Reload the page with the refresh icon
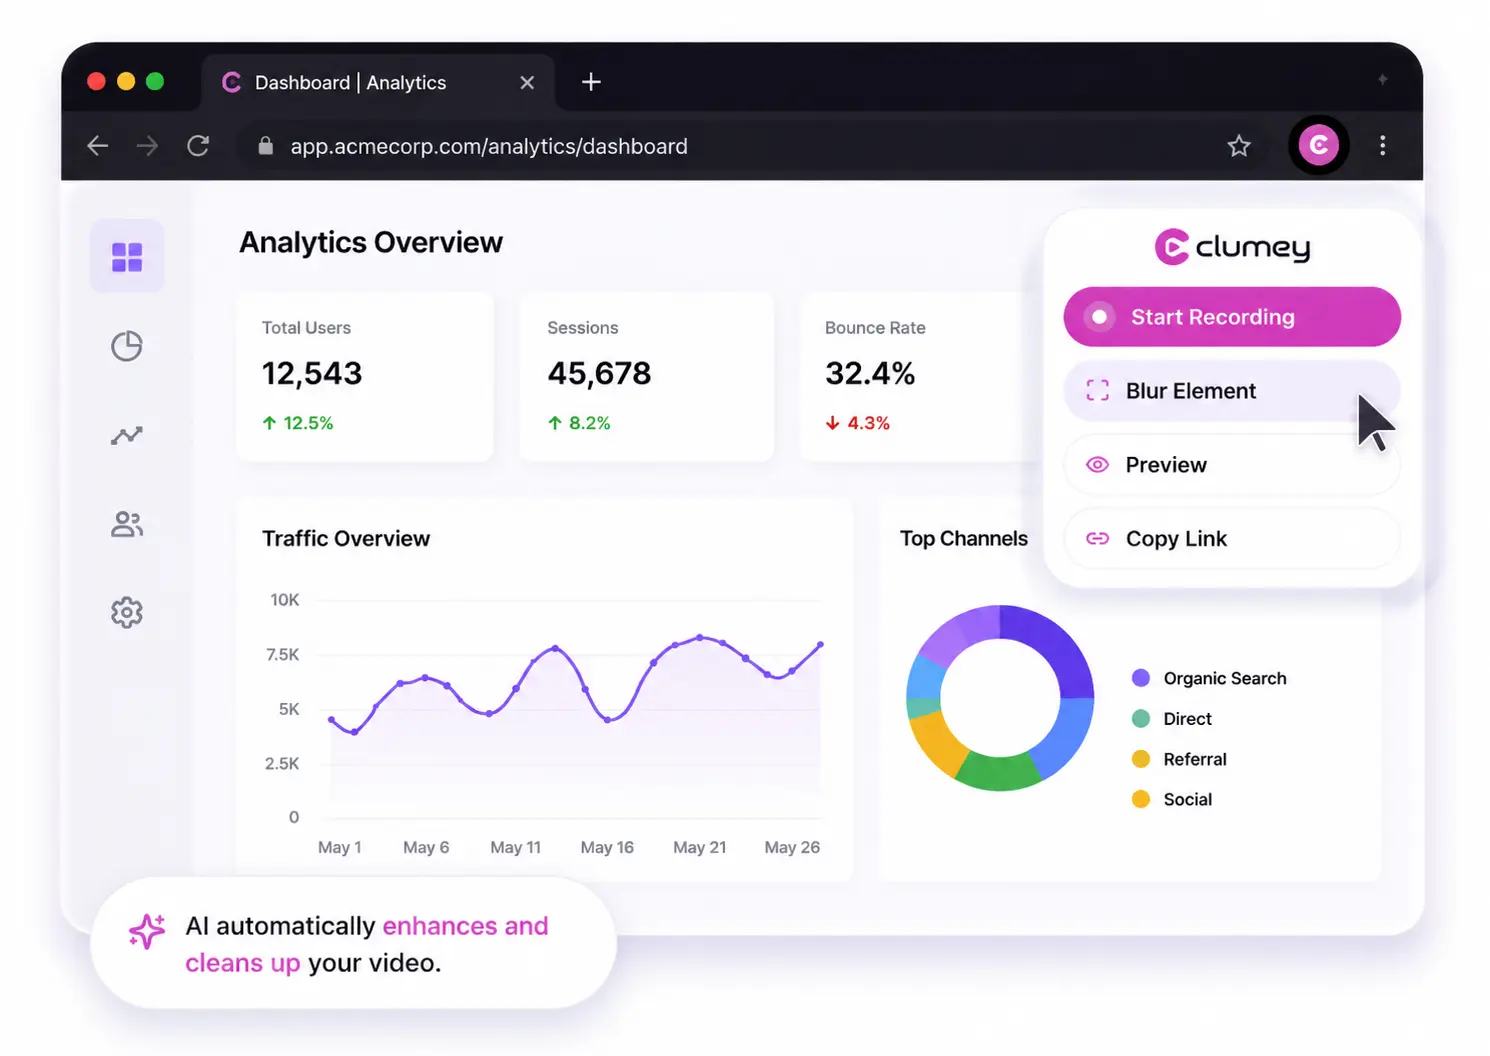The width and height of the screenshot is (1490, 1056). (x=198, y=146)
